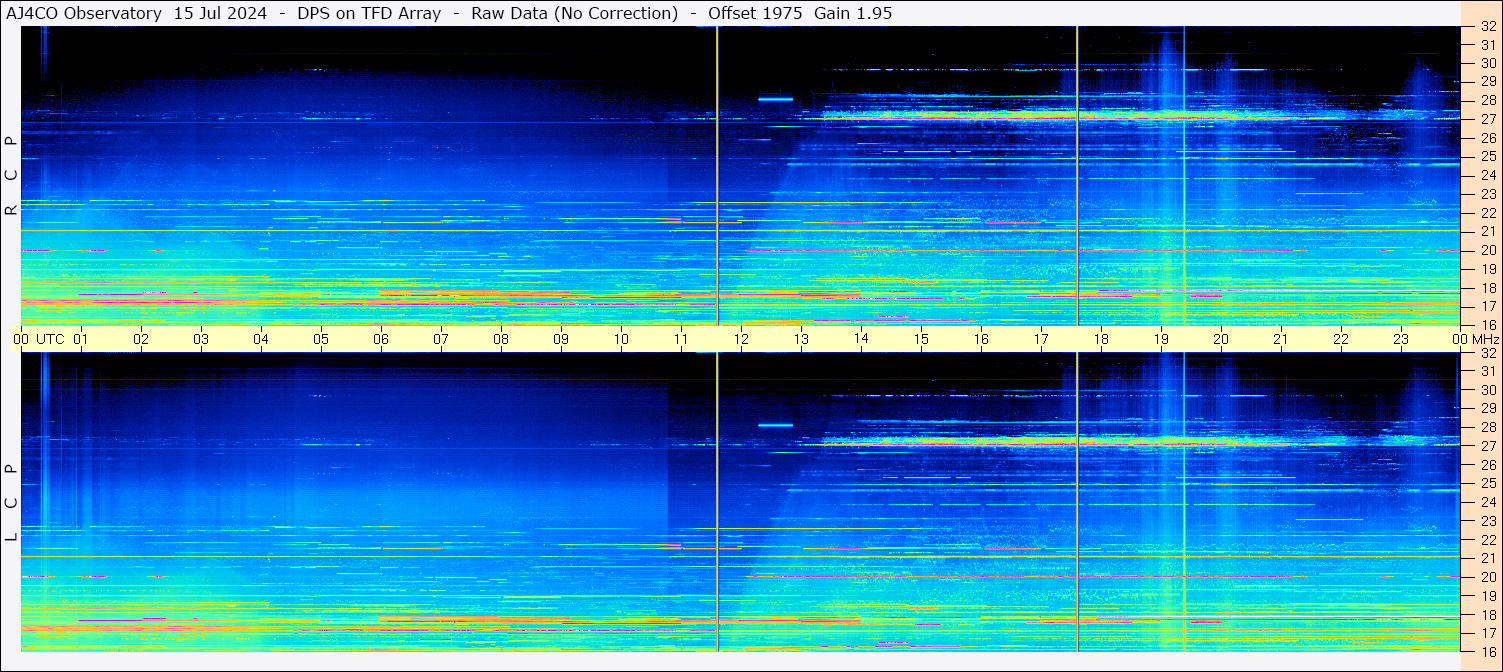The image size is (1503, 672).
Task: Select the "Offset 1975" value in header
Action: (756, 13)
